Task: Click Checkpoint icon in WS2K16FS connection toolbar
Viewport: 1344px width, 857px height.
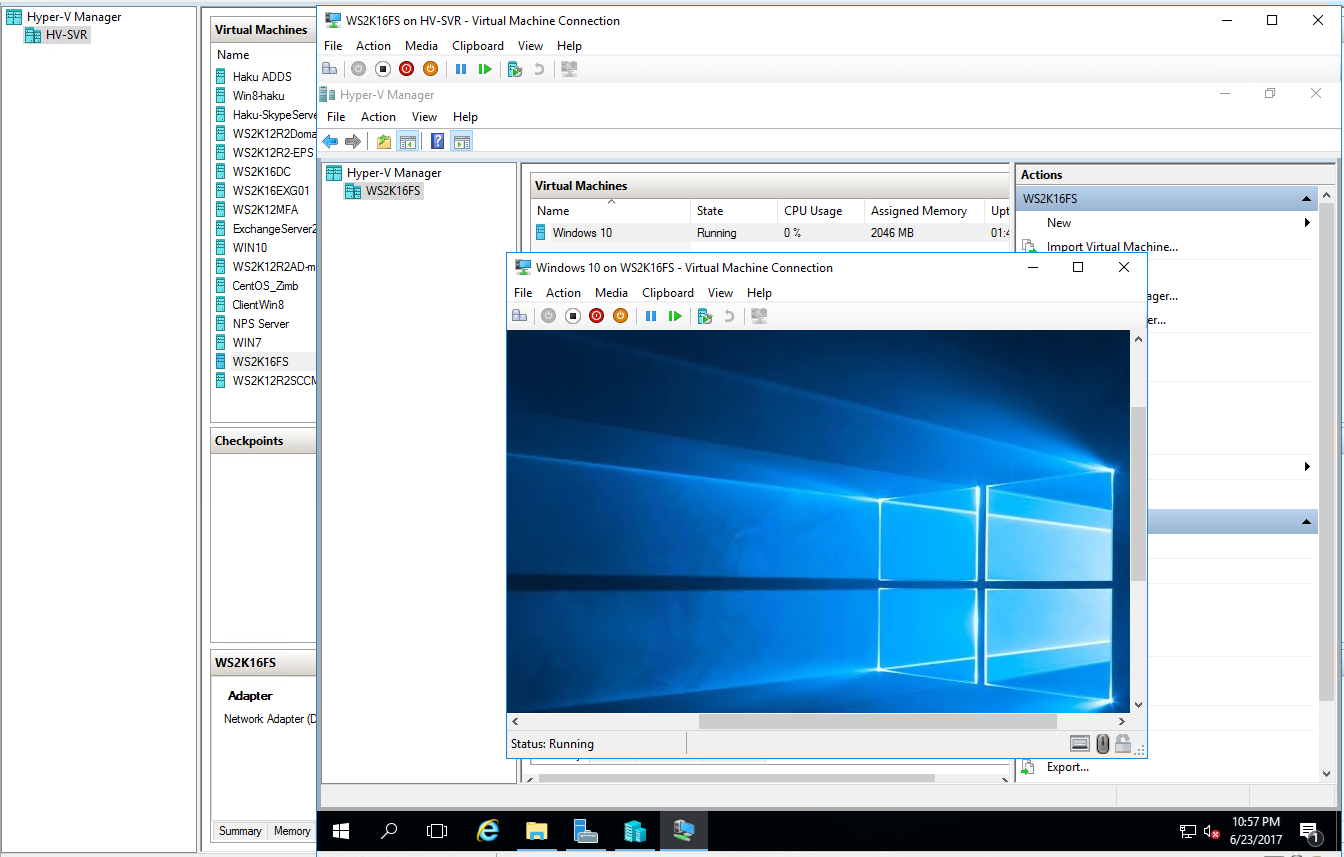Action: (x=515, y=69)
